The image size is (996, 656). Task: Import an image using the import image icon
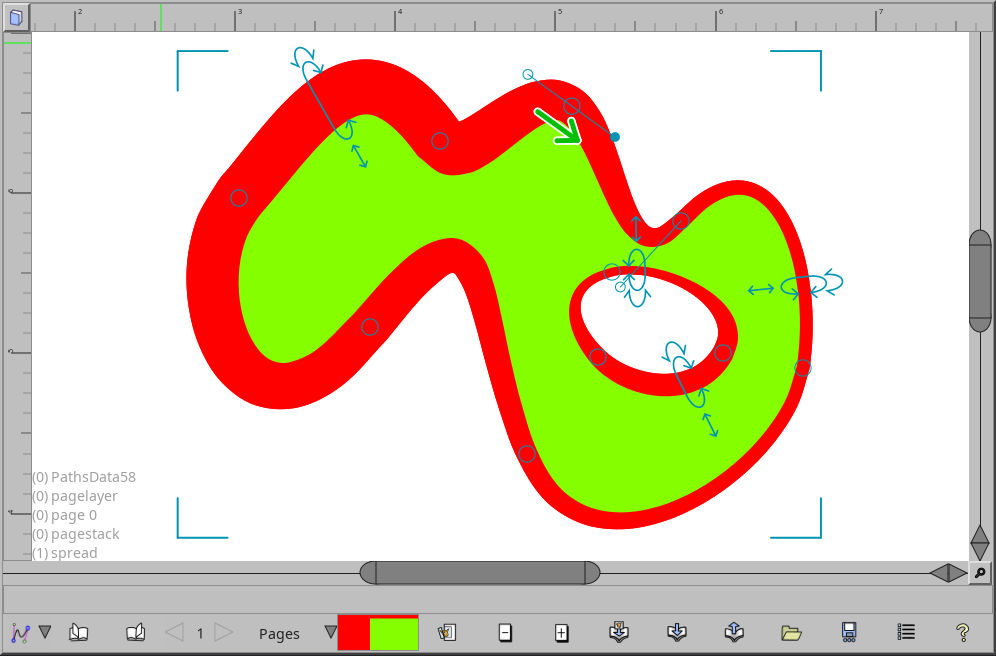[618, 632]
